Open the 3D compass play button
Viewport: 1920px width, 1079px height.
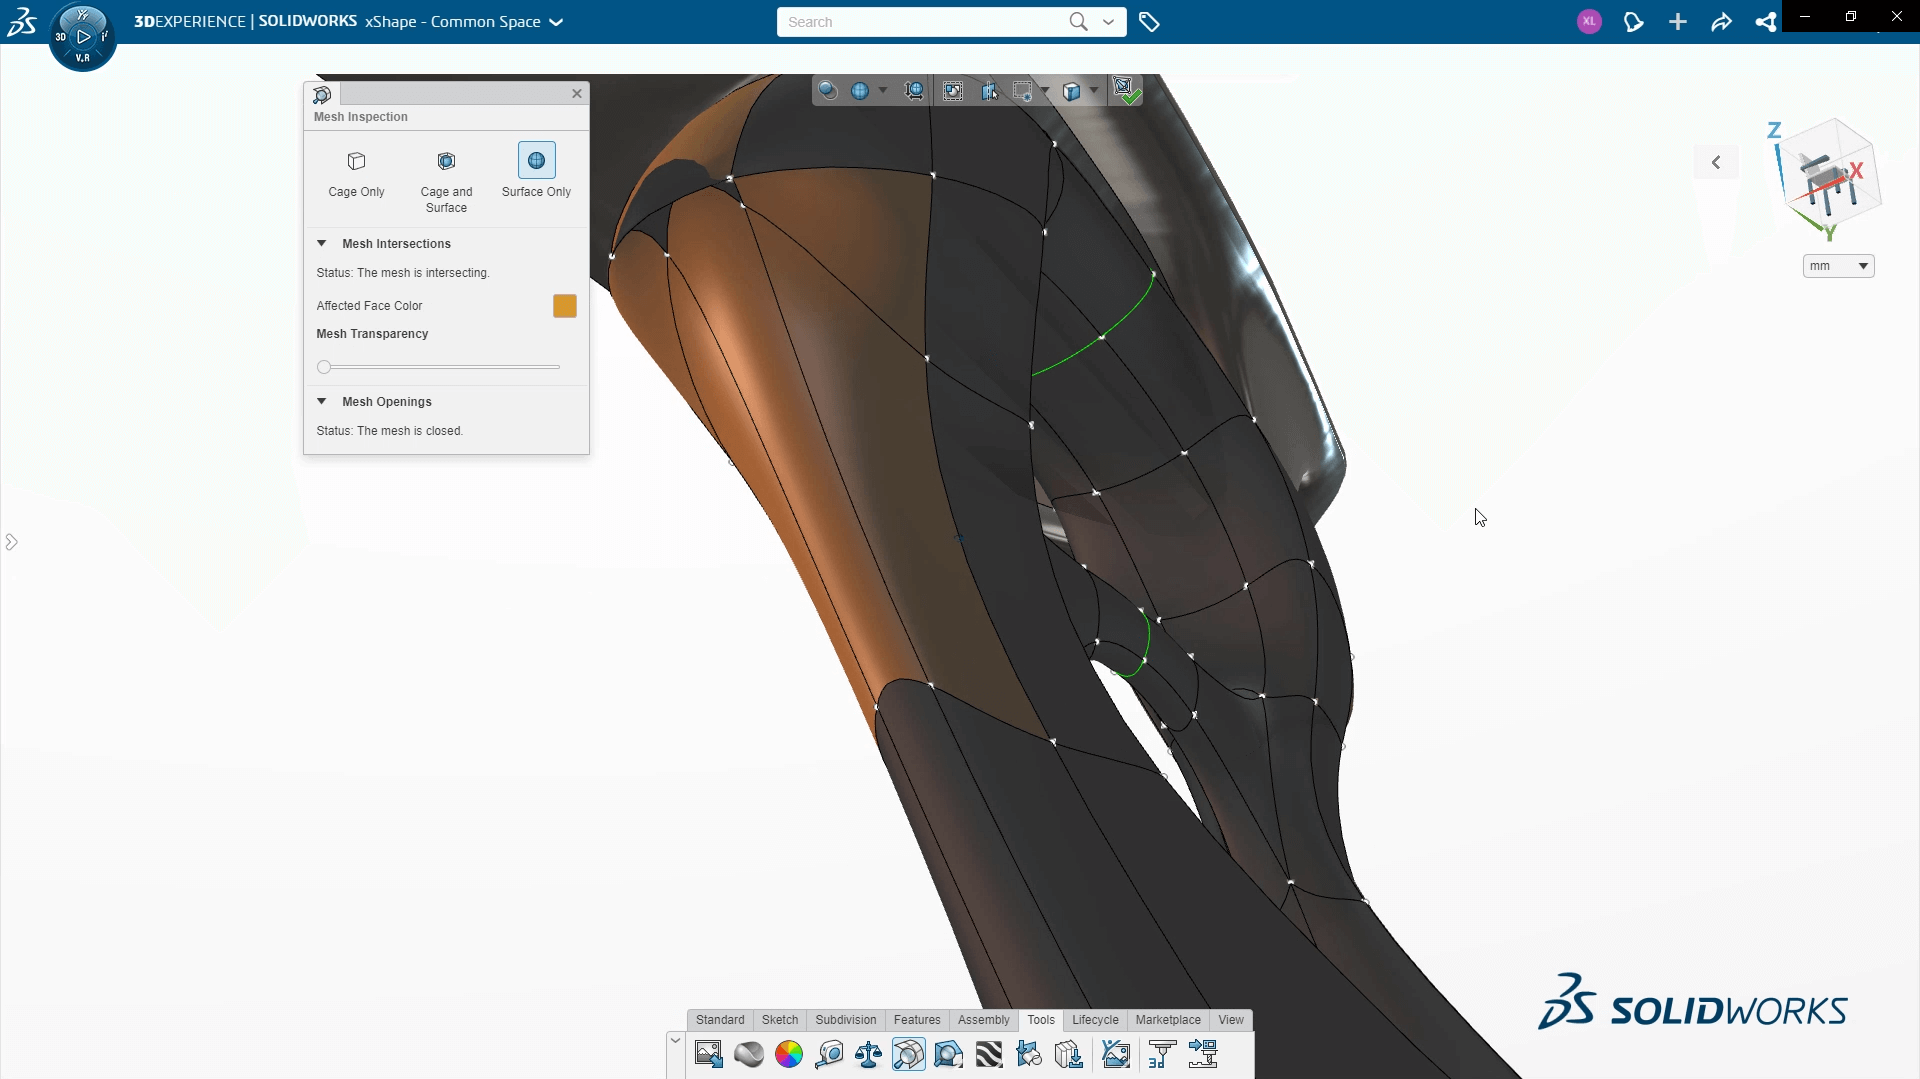[83, 37]
